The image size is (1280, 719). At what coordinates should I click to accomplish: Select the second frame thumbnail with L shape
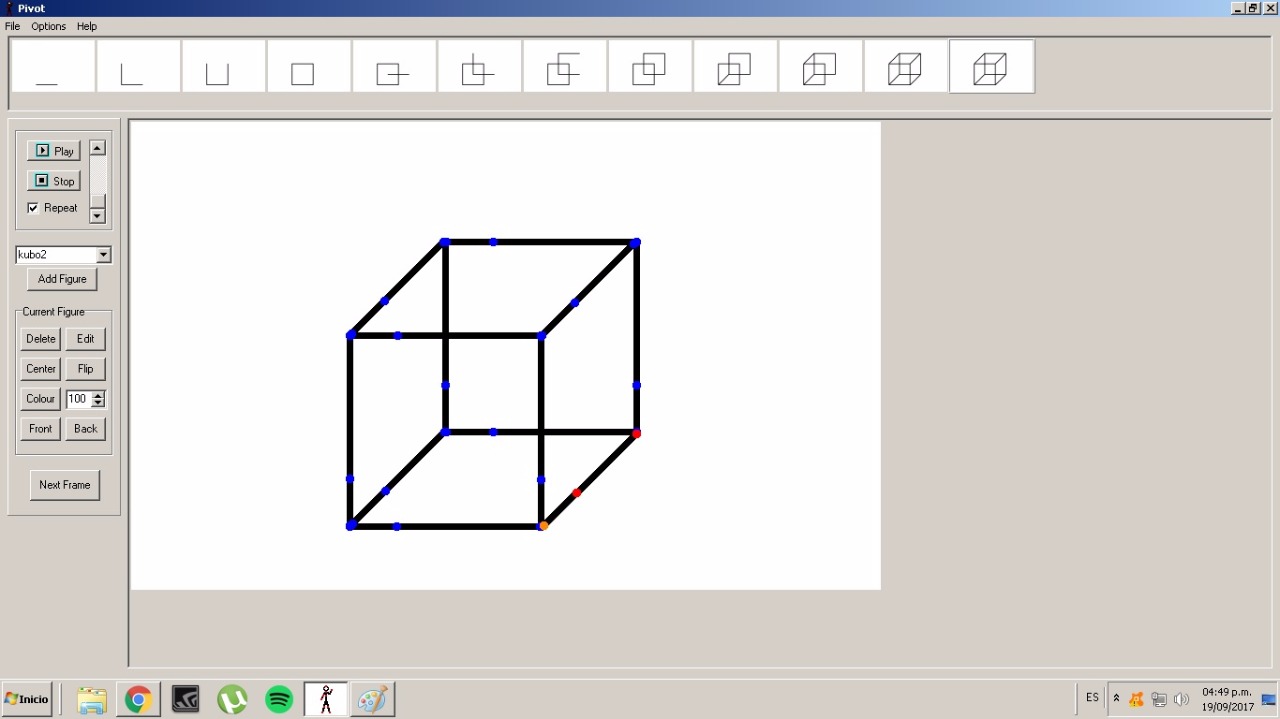click(138, 66)
